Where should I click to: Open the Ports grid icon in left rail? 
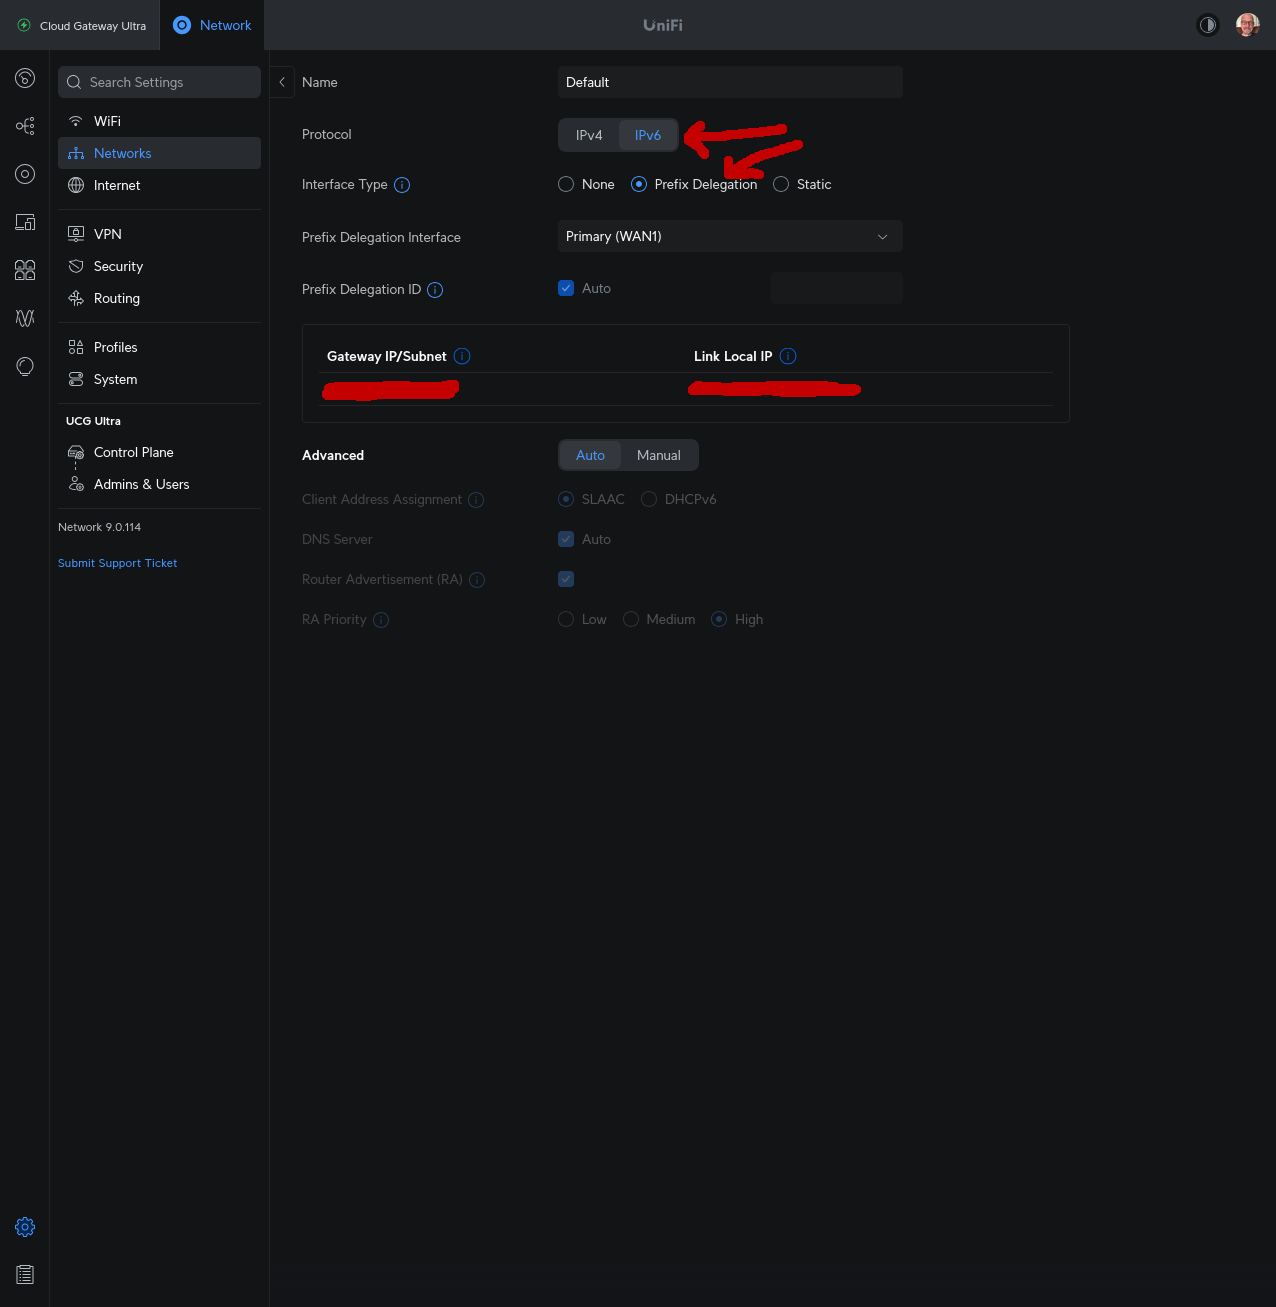(x=25, y=270)
